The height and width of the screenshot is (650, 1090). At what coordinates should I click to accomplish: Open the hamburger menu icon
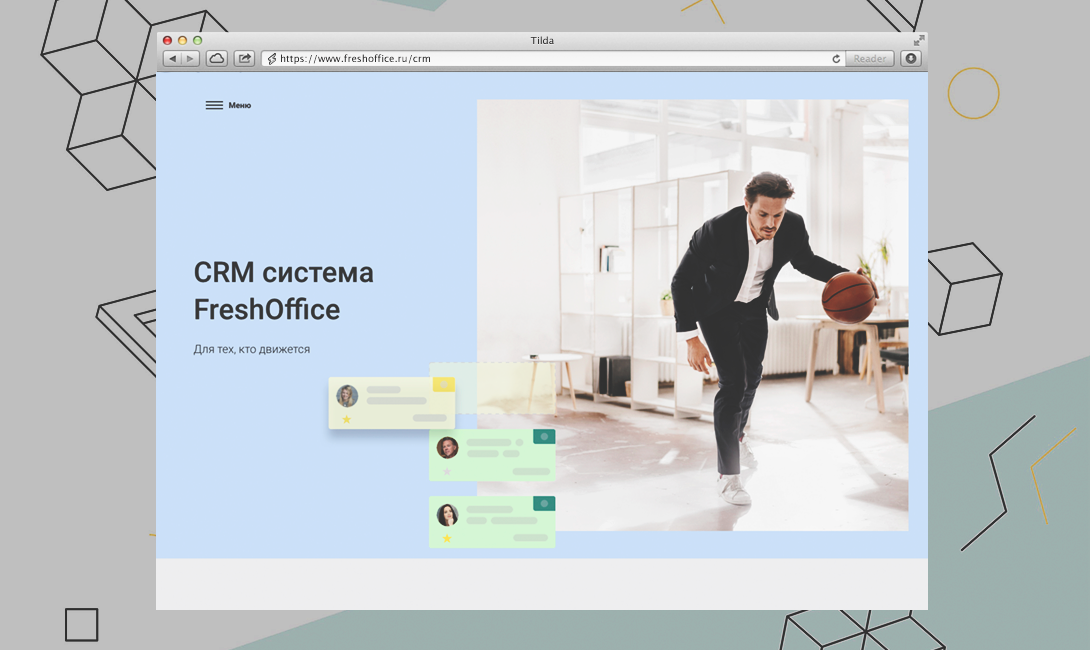coord(214,105)
